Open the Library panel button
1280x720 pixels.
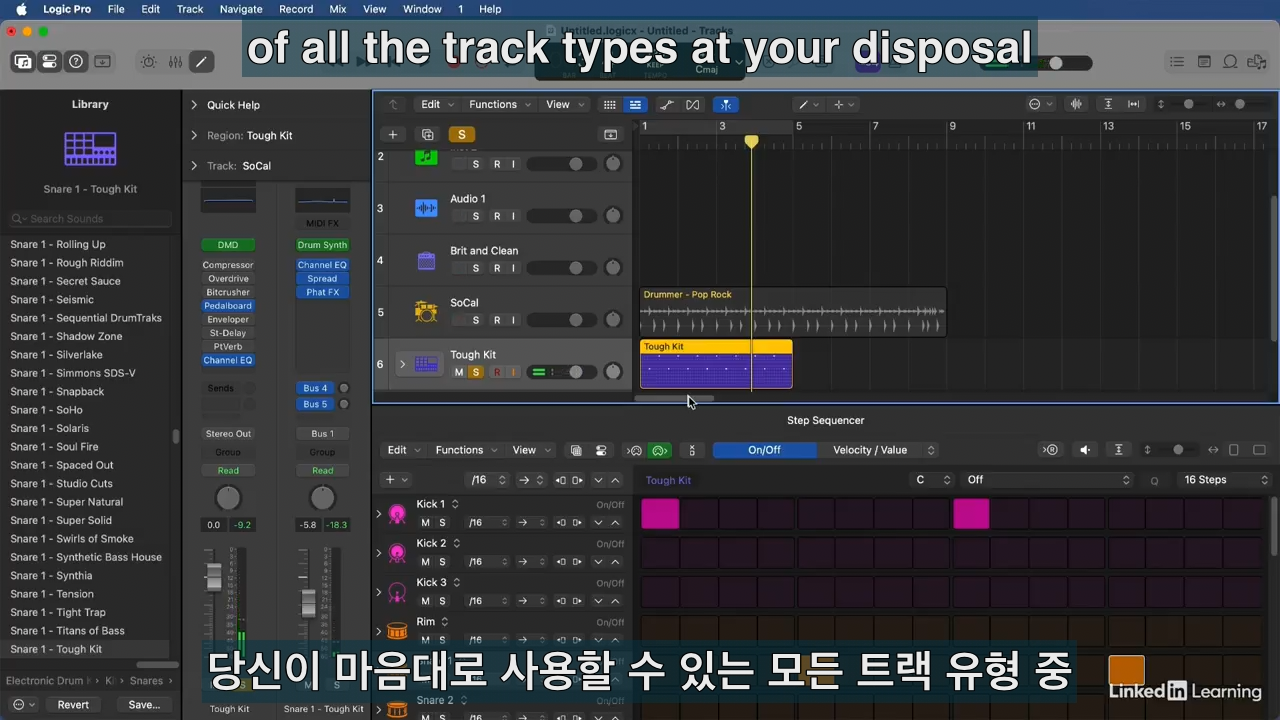pyautogui.click(x=22, y=62)
